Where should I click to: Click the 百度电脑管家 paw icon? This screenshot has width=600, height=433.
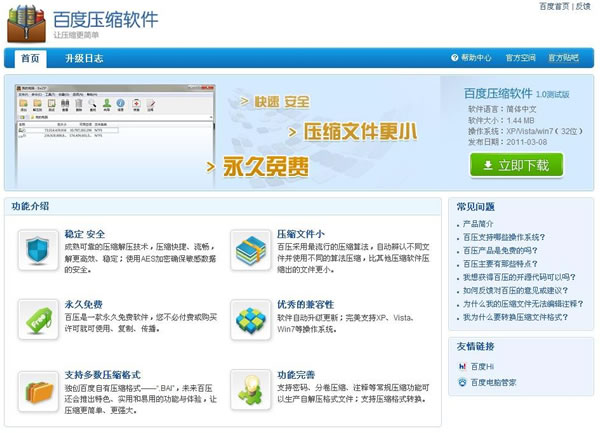(462, 382)
